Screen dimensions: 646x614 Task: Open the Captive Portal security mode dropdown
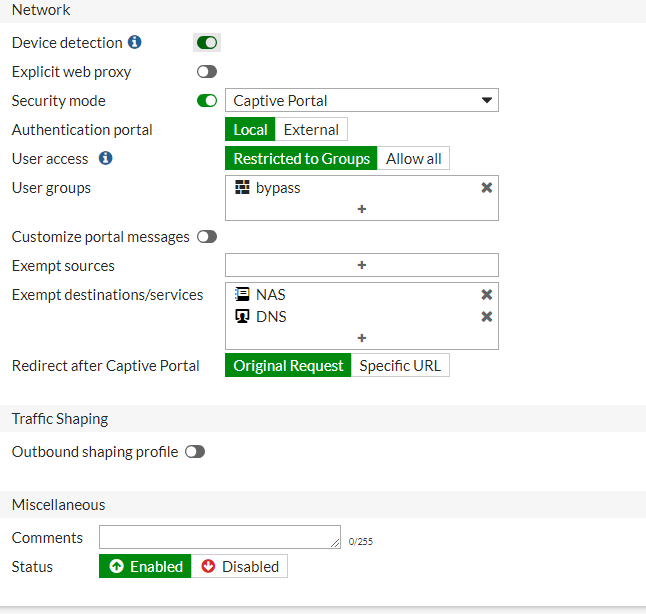tap(362, 101)
